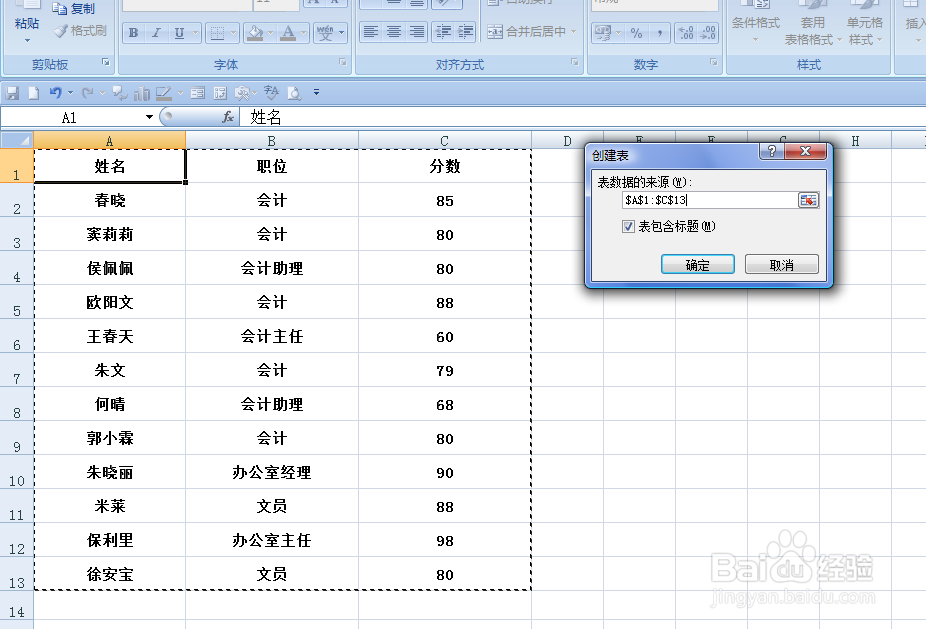Launch 数字 group dialog
Screen dimensions: 926x629
(x=713, y=62)
